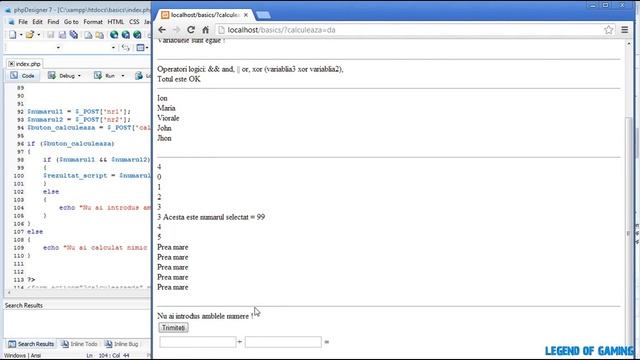Viewport: 640px width, 360px height.
Task: Open the Chrome hamburger menu
Action: tap(624, 30)
